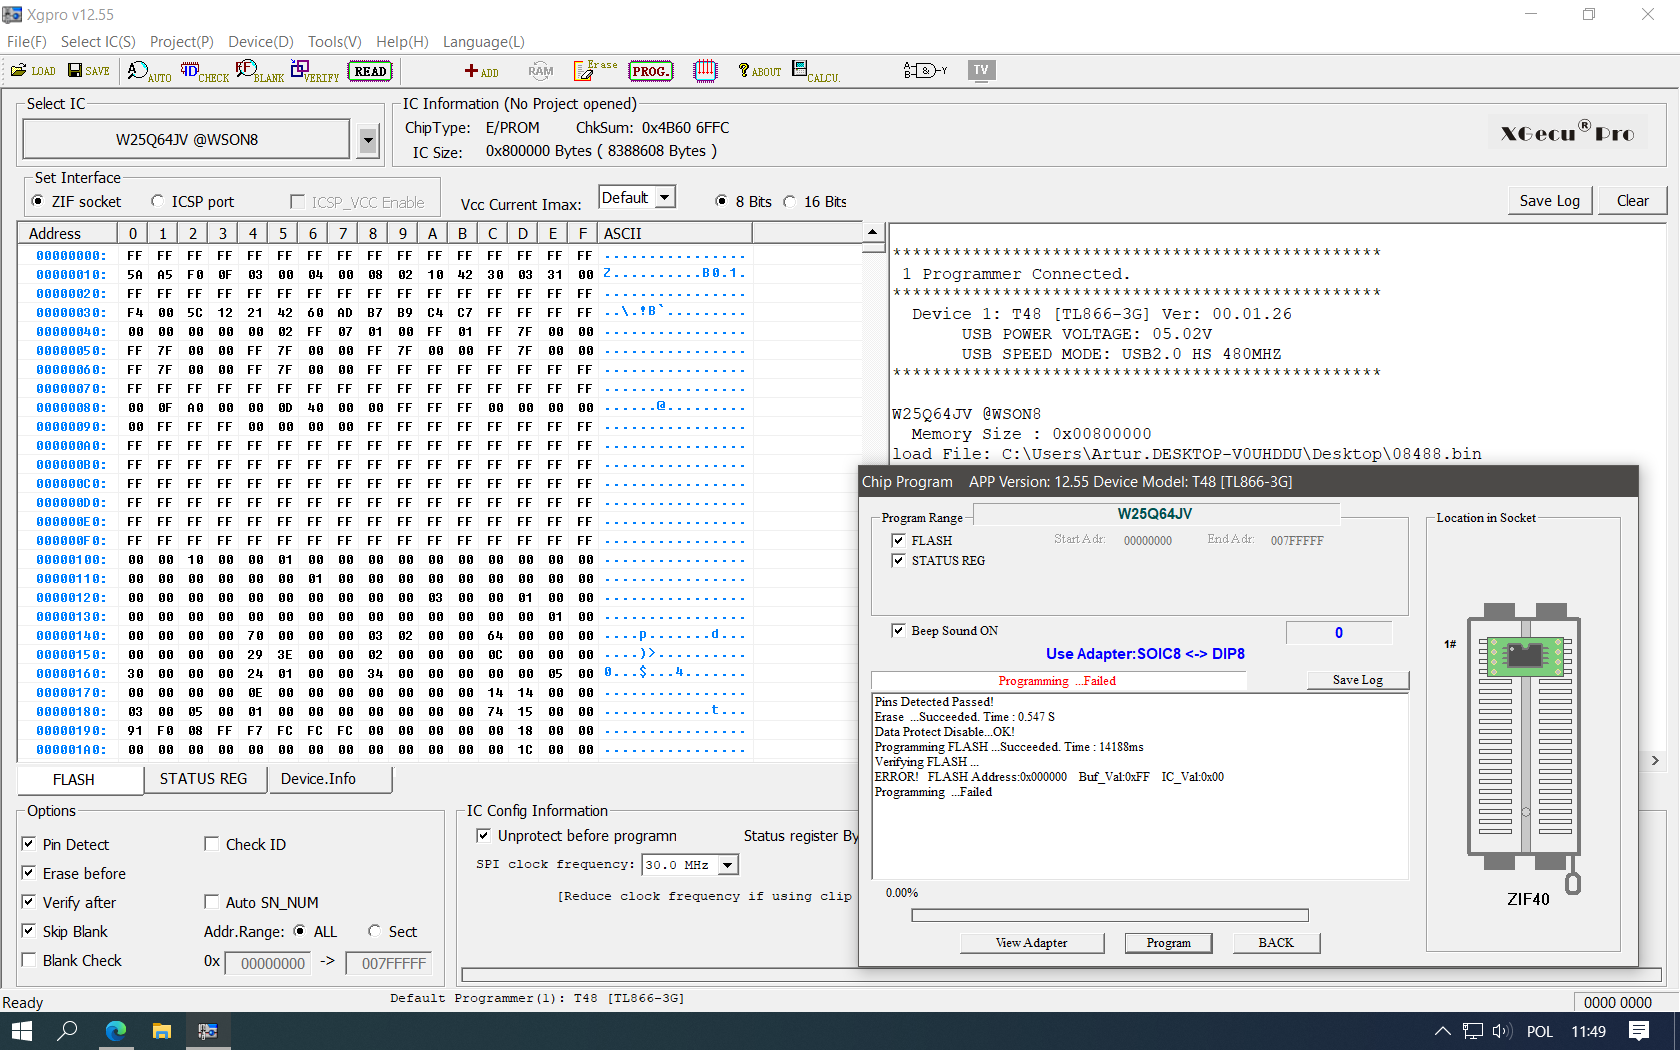Toggle Beep Sound ON checkbox
This screenshot has height=1050, width=1680.
898,630
